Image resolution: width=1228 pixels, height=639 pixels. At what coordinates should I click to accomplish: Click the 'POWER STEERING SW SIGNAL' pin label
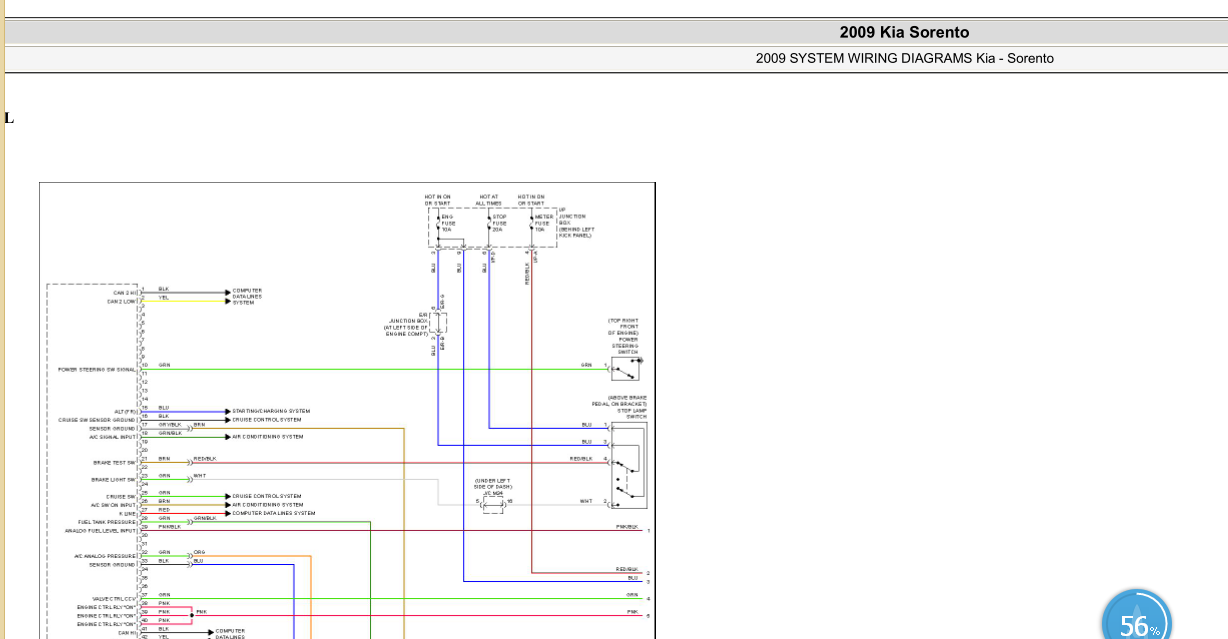pyautogui.click(x=97, y=369)
